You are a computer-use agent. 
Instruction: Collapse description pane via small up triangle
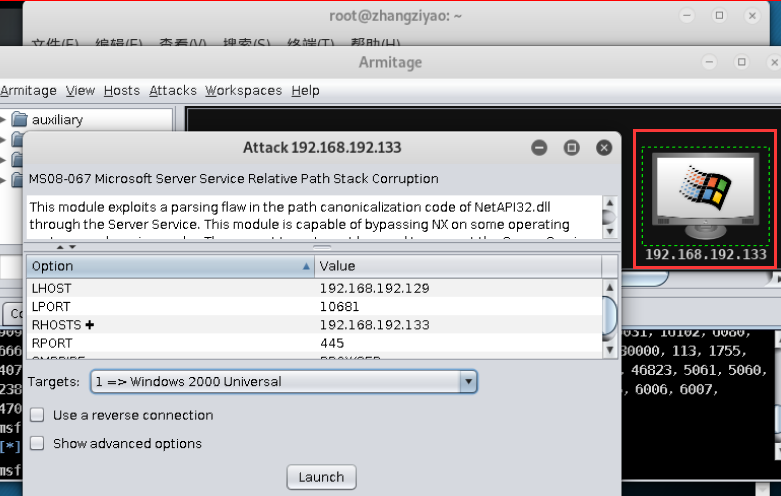60,247
